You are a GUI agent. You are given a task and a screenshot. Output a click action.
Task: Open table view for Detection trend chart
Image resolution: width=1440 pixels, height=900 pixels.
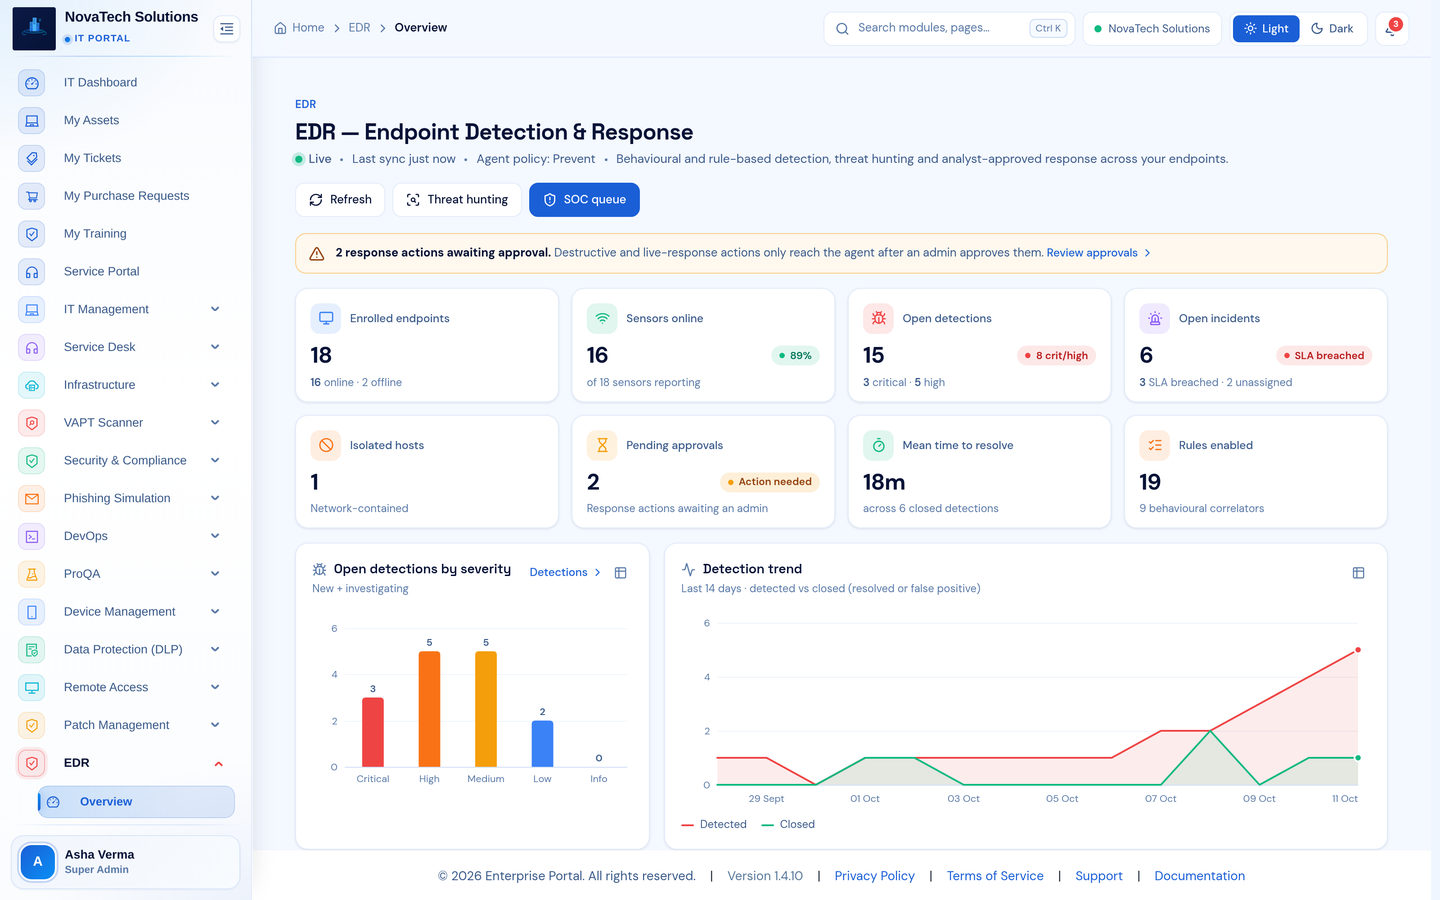pos(1358,573)
